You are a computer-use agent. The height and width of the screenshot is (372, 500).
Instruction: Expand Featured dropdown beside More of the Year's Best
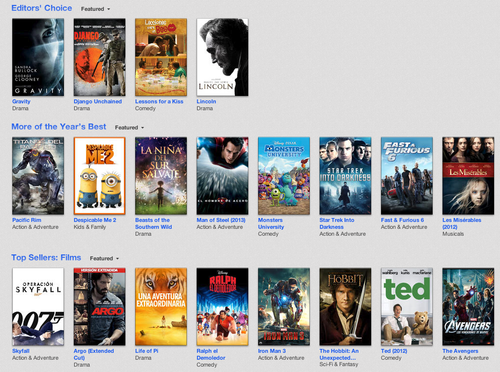[x=129, y=128]
